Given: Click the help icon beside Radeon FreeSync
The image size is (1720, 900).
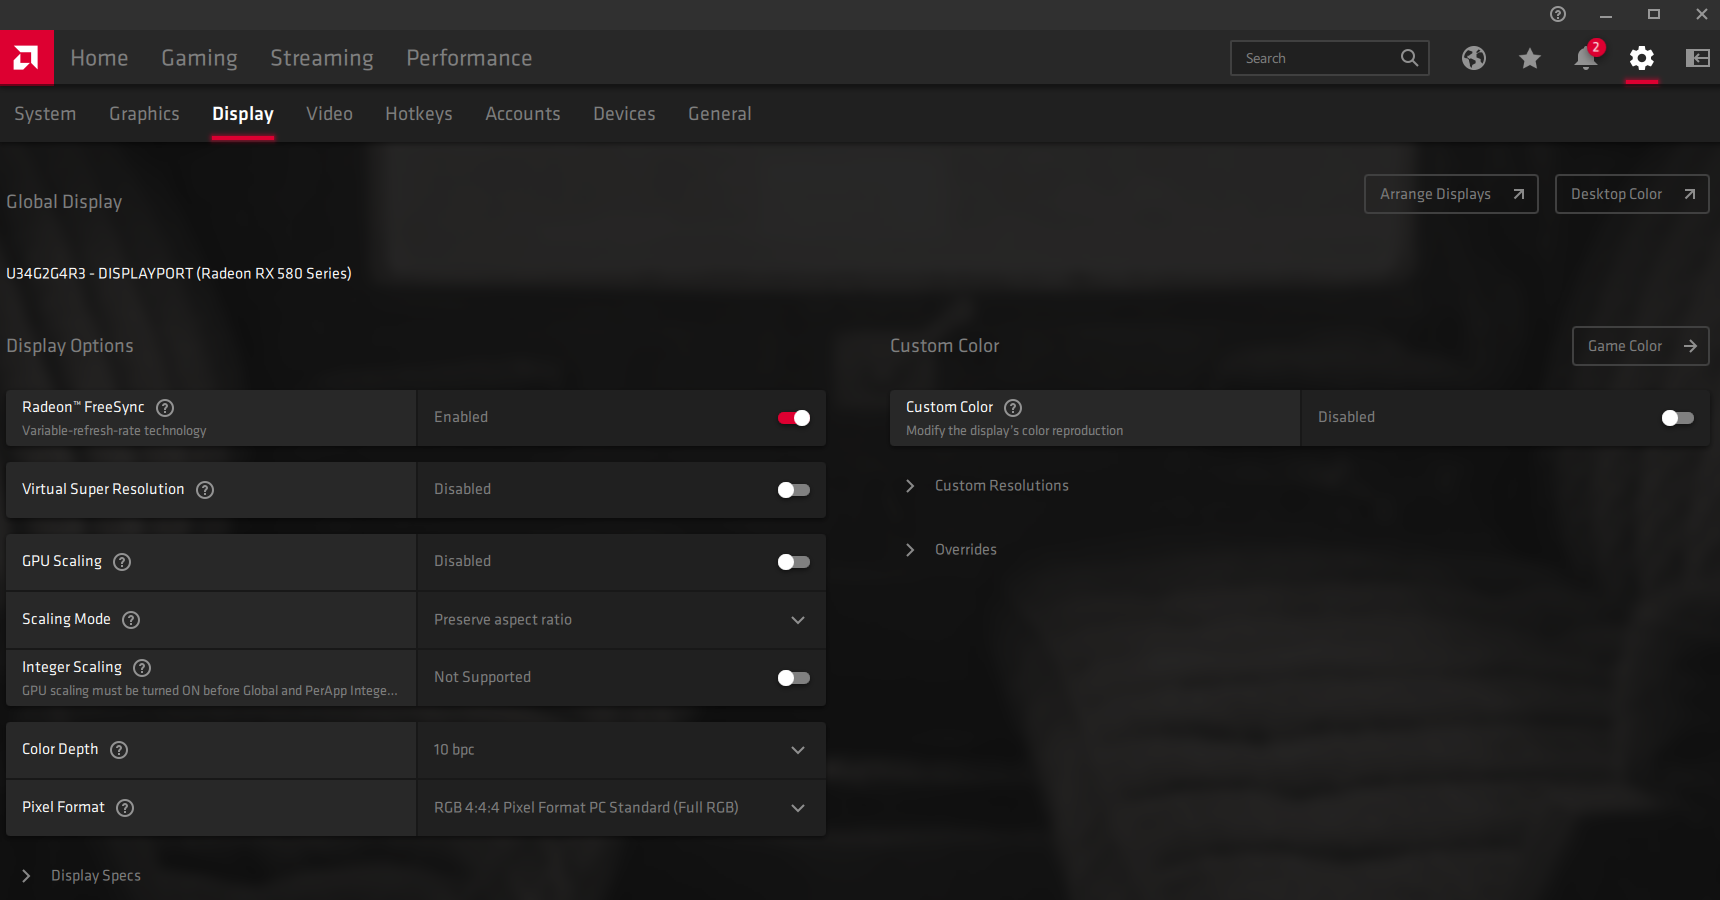Looking at the screenshot, I should click(166, 408).
